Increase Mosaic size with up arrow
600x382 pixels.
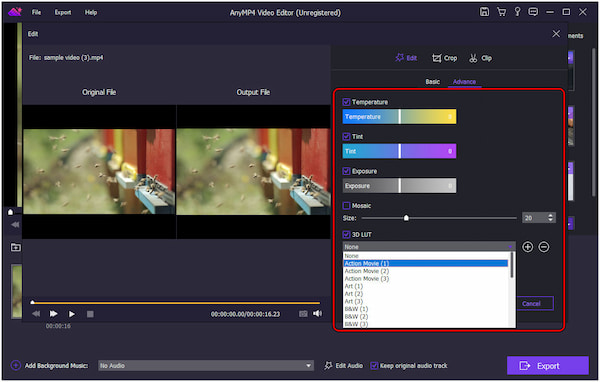point(550,215)
